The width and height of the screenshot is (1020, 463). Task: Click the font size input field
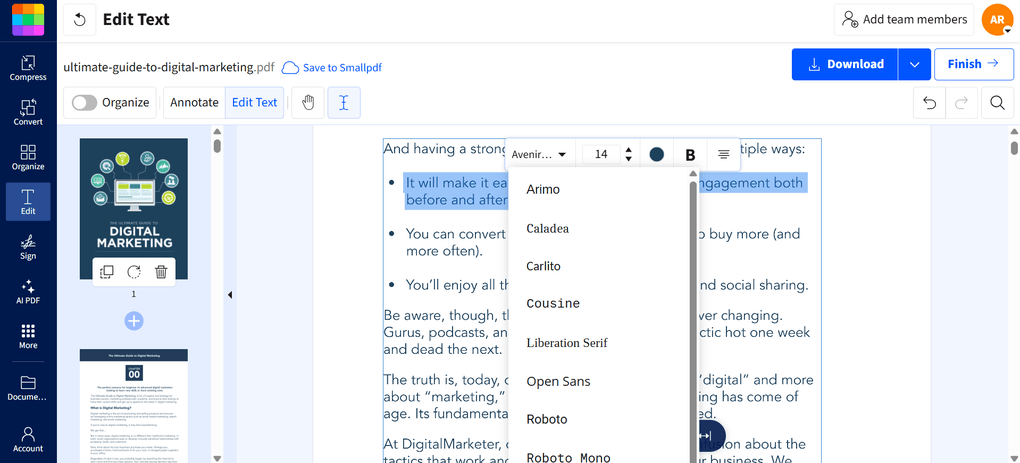click(x=602, y=155)
